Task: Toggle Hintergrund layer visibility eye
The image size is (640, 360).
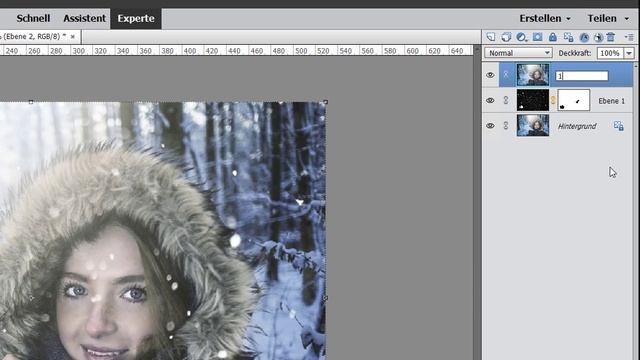Action: point(490,126)
